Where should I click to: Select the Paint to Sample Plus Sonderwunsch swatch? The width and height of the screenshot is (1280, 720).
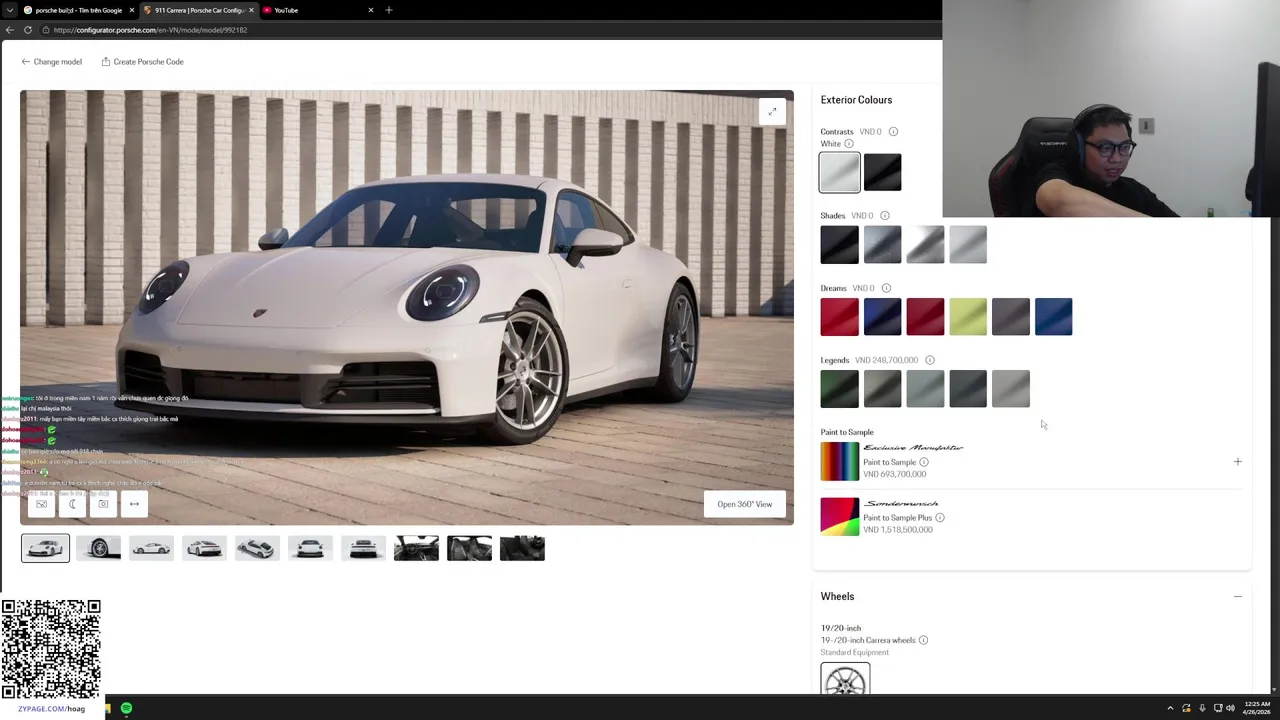tap(839, 517)
